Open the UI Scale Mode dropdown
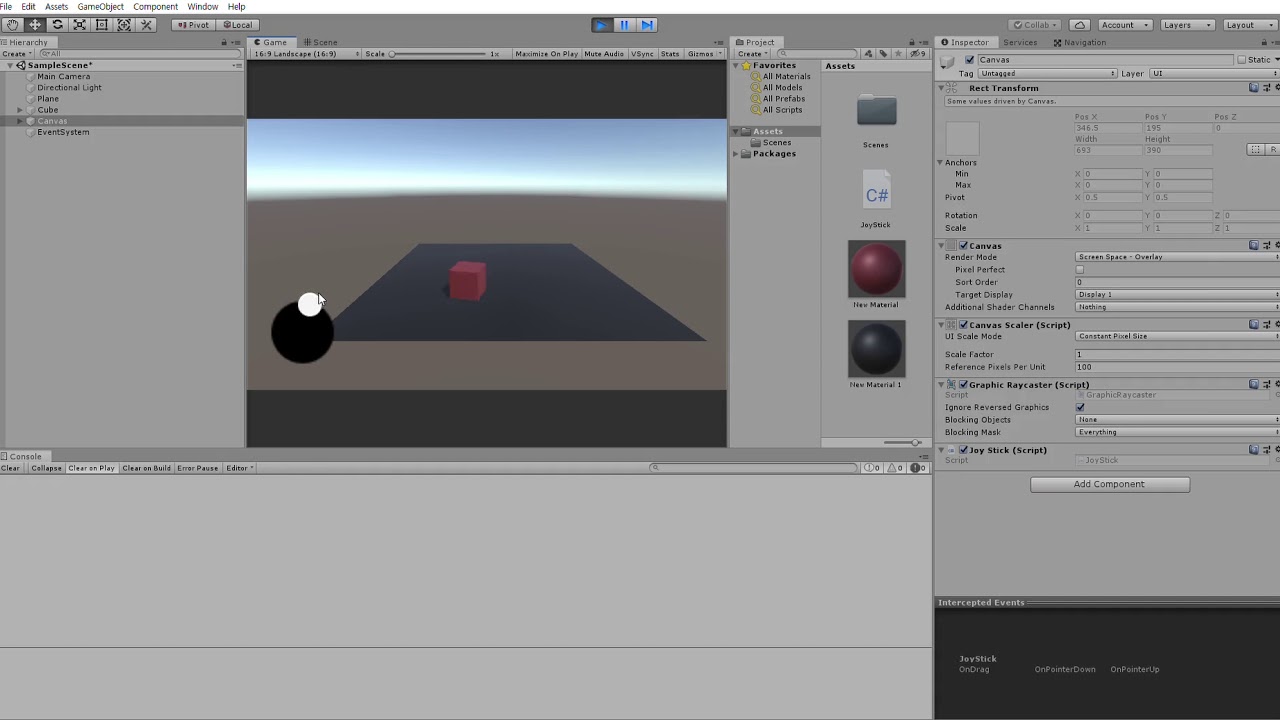 tap(1177, 336)
